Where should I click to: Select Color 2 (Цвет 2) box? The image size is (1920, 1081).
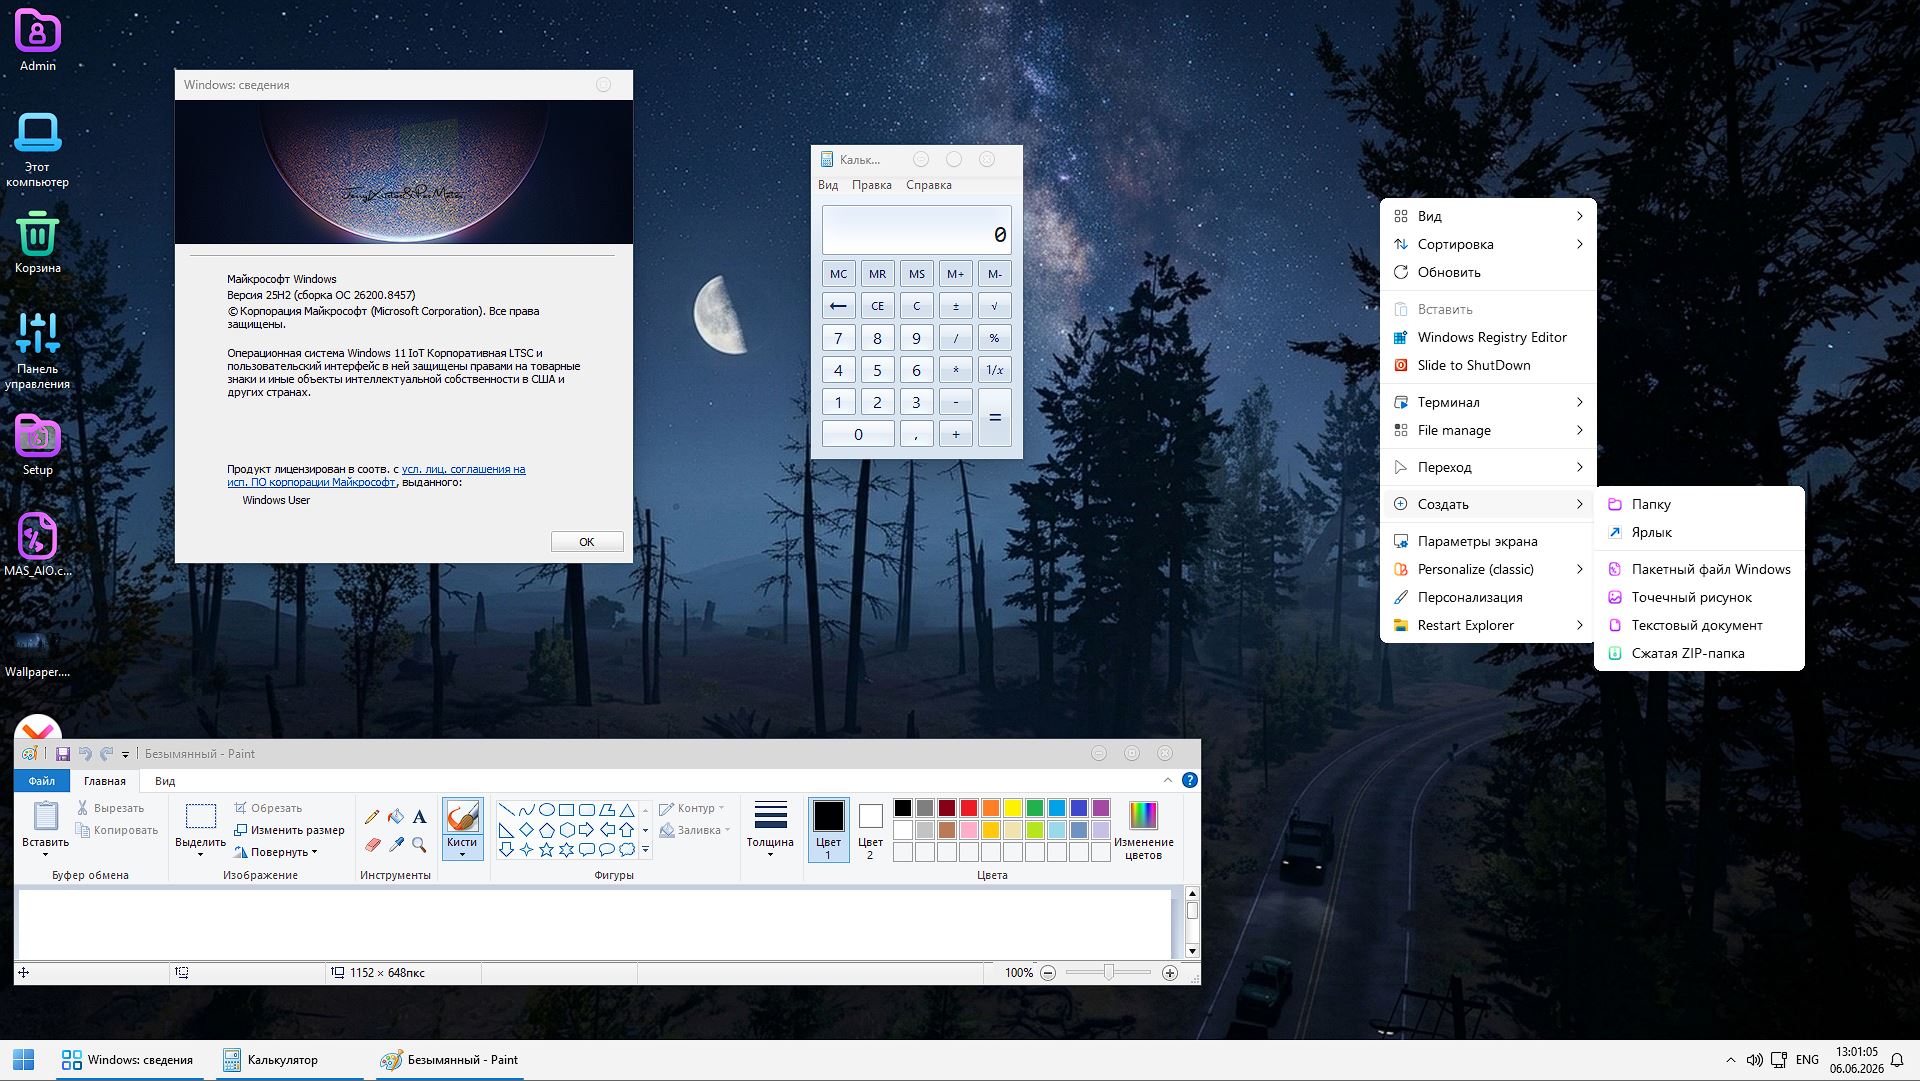(x=870, y=829)
